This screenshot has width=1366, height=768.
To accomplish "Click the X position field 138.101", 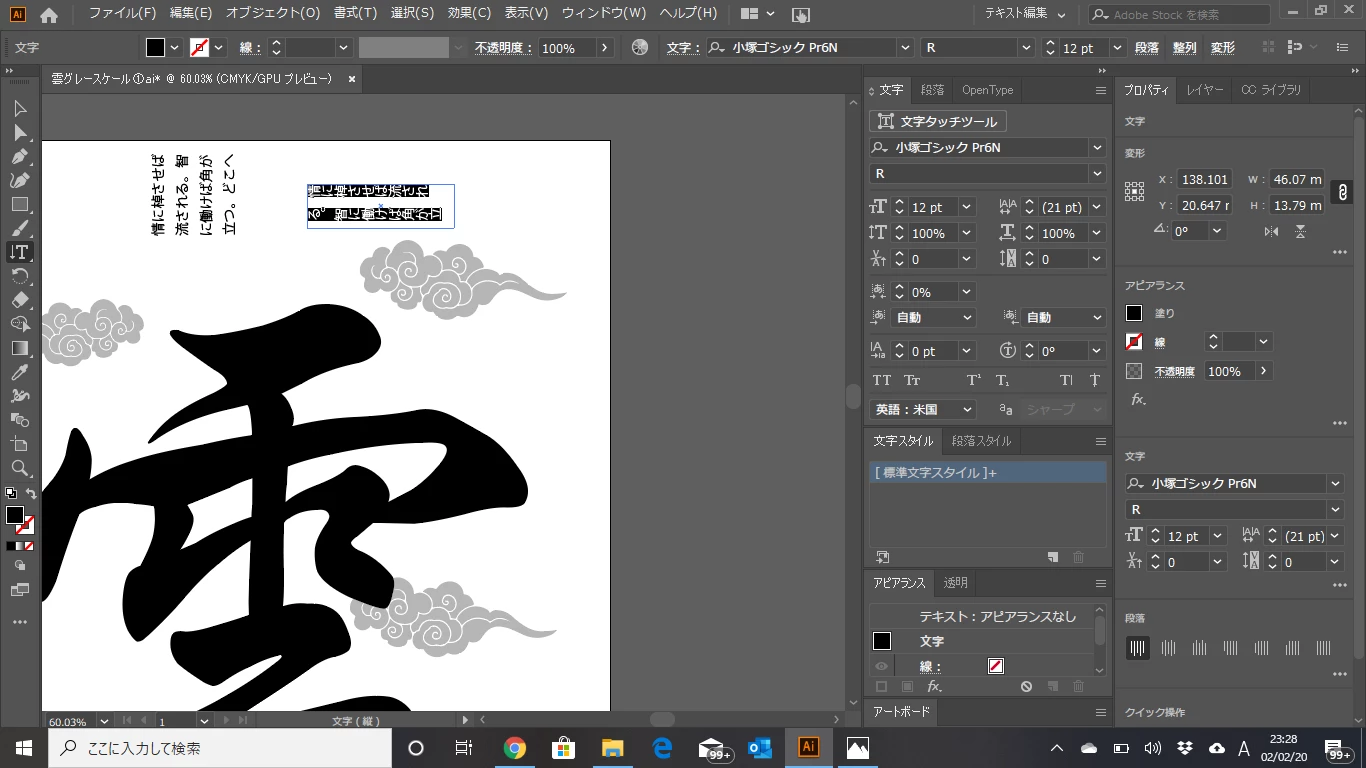I will pos(1205,179).
